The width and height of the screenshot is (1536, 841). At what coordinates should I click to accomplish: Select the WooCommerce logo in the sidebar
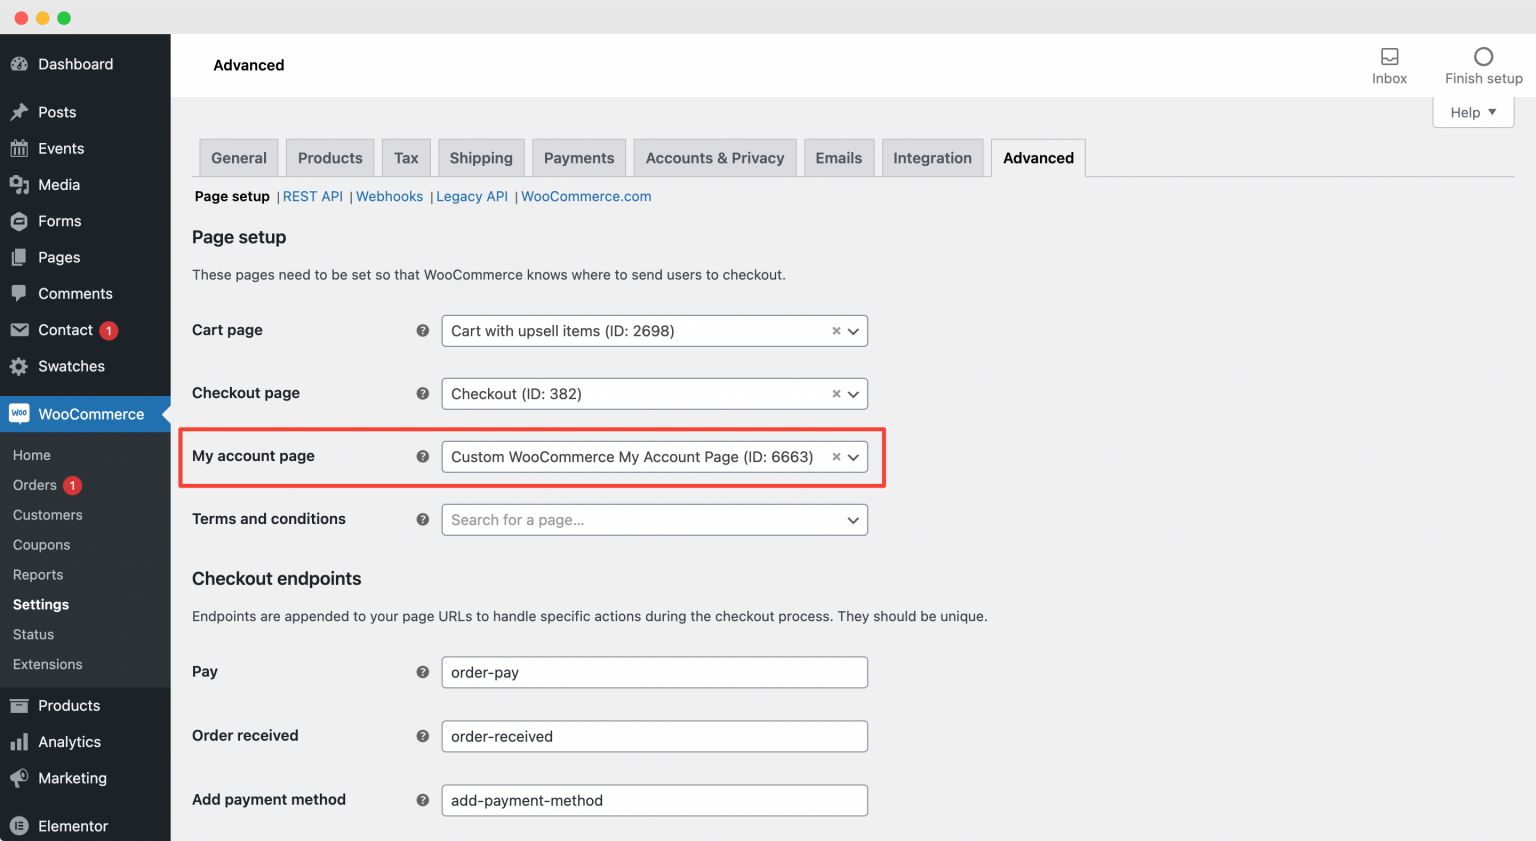click(x=20, y=413)
